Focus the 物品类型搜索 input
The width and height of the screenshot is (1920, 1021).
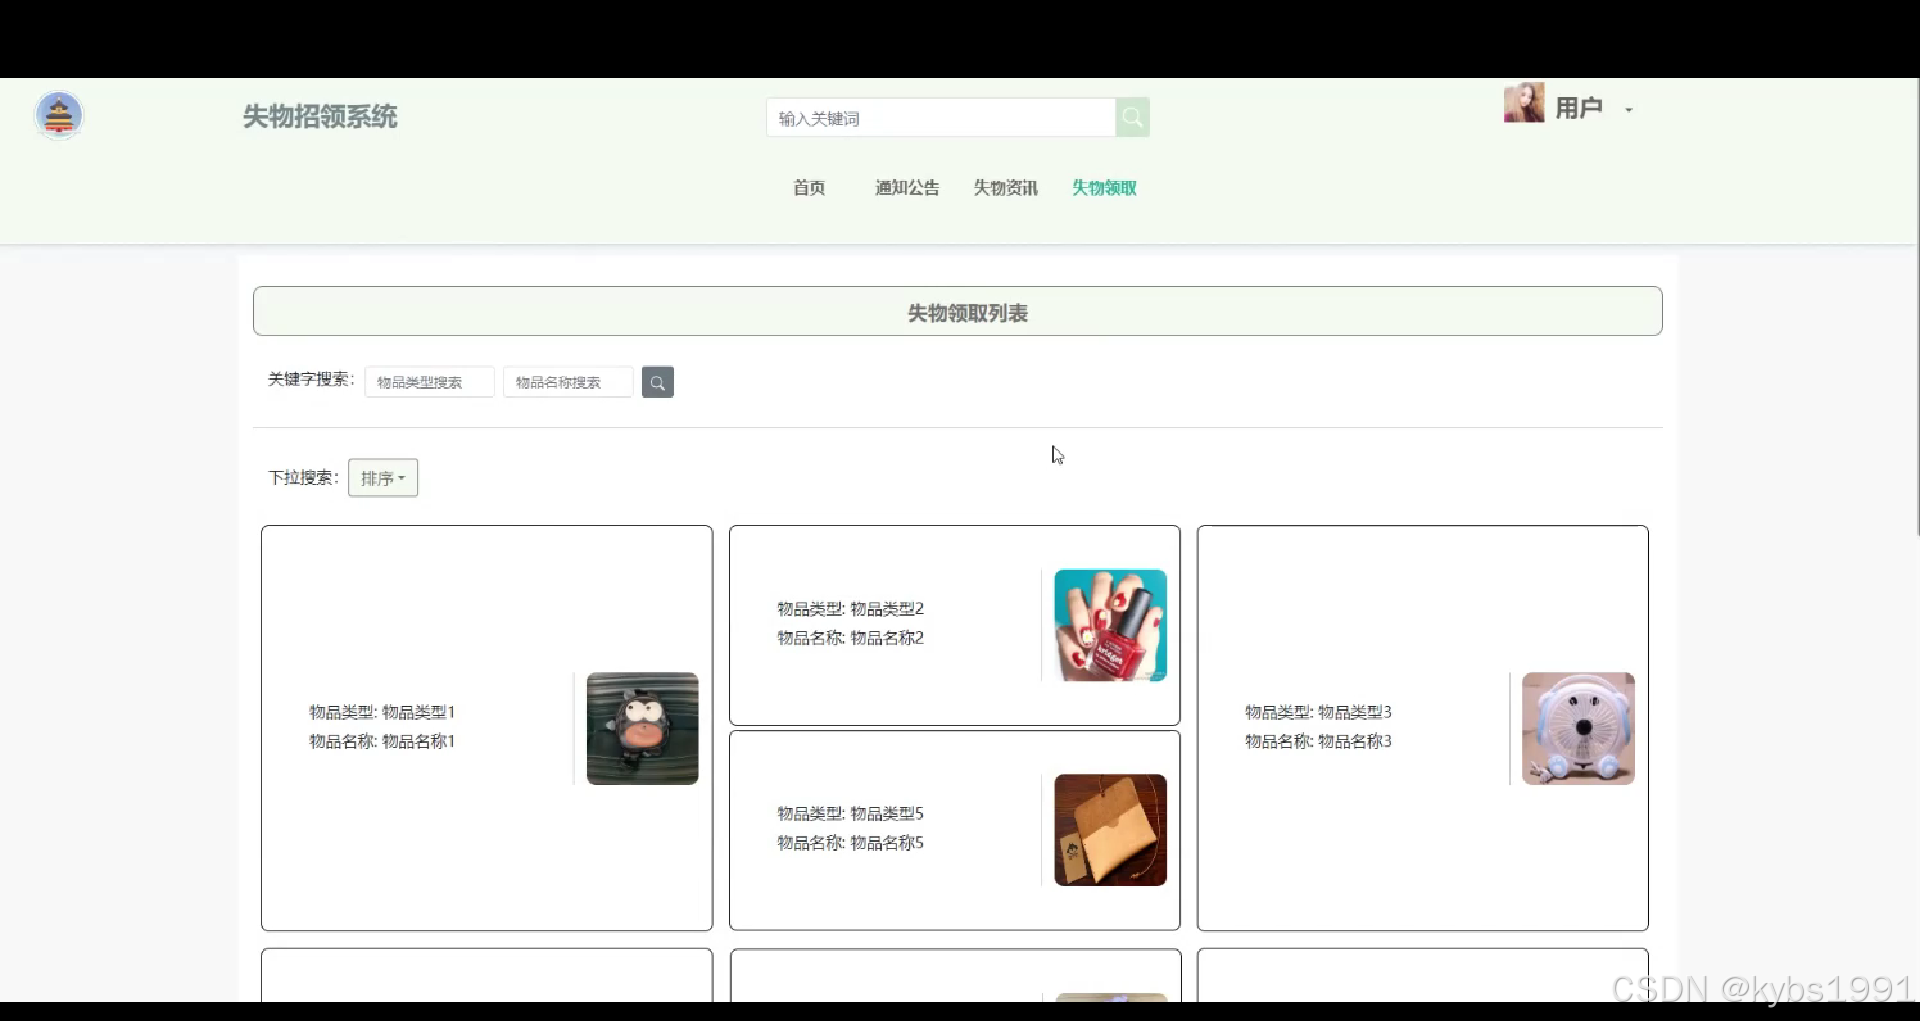[x=429, y=382]
